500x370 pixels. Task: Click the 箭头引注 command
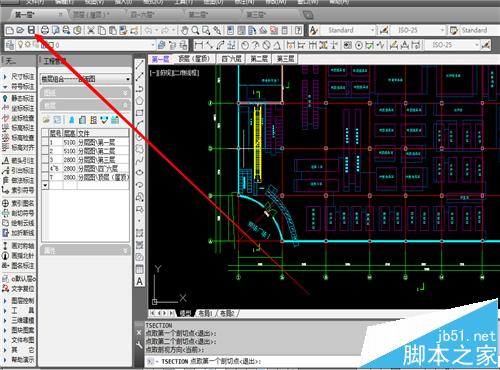coord(19,161)
